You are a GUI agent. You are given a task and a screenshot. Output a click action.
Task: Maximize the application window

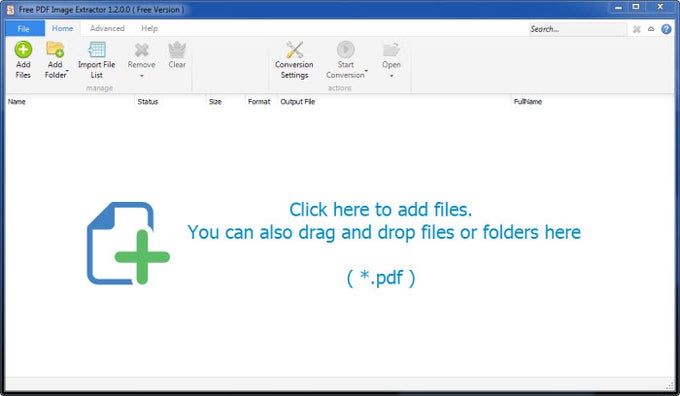click(636, 7)
